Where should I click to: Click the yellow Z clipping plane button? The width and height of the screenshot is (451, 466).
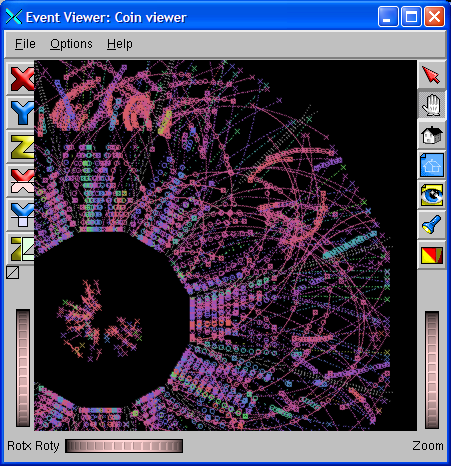[21, 249]
